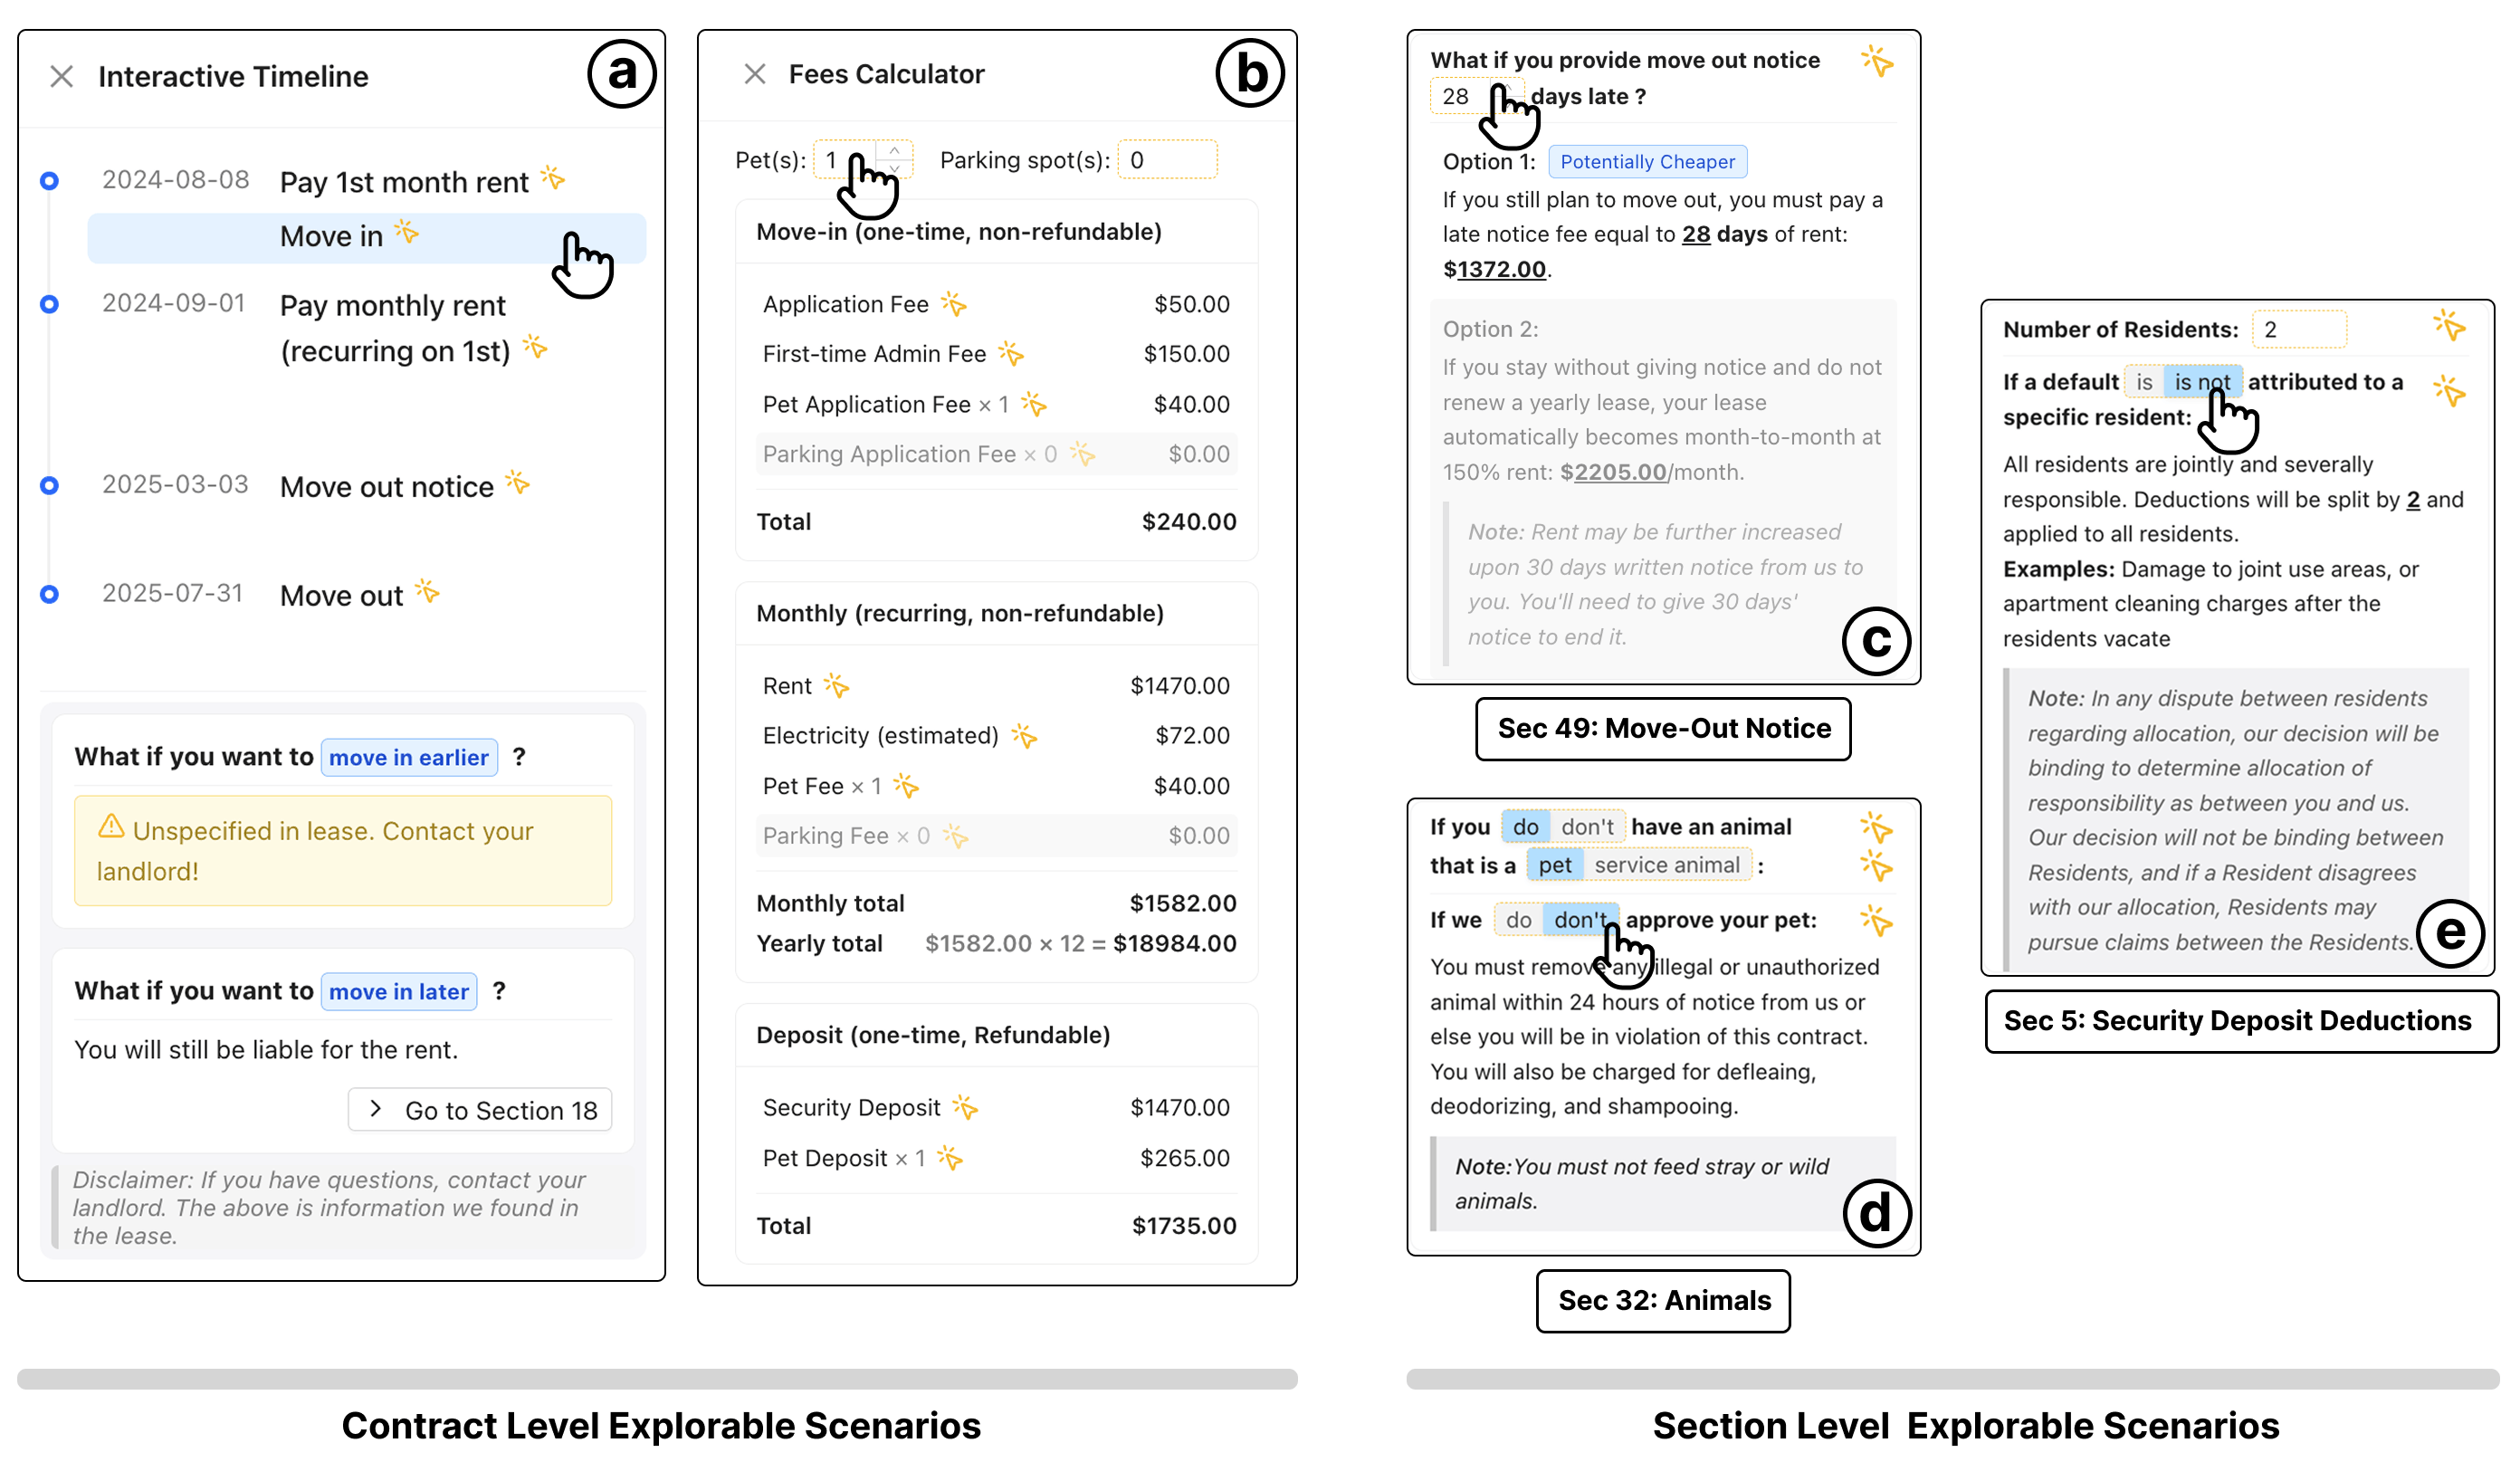Image resolution: width=2520 pixels, height=1462 pixels.
Task: Open the "move in later" scenario selector
Action: coord(398,992)
